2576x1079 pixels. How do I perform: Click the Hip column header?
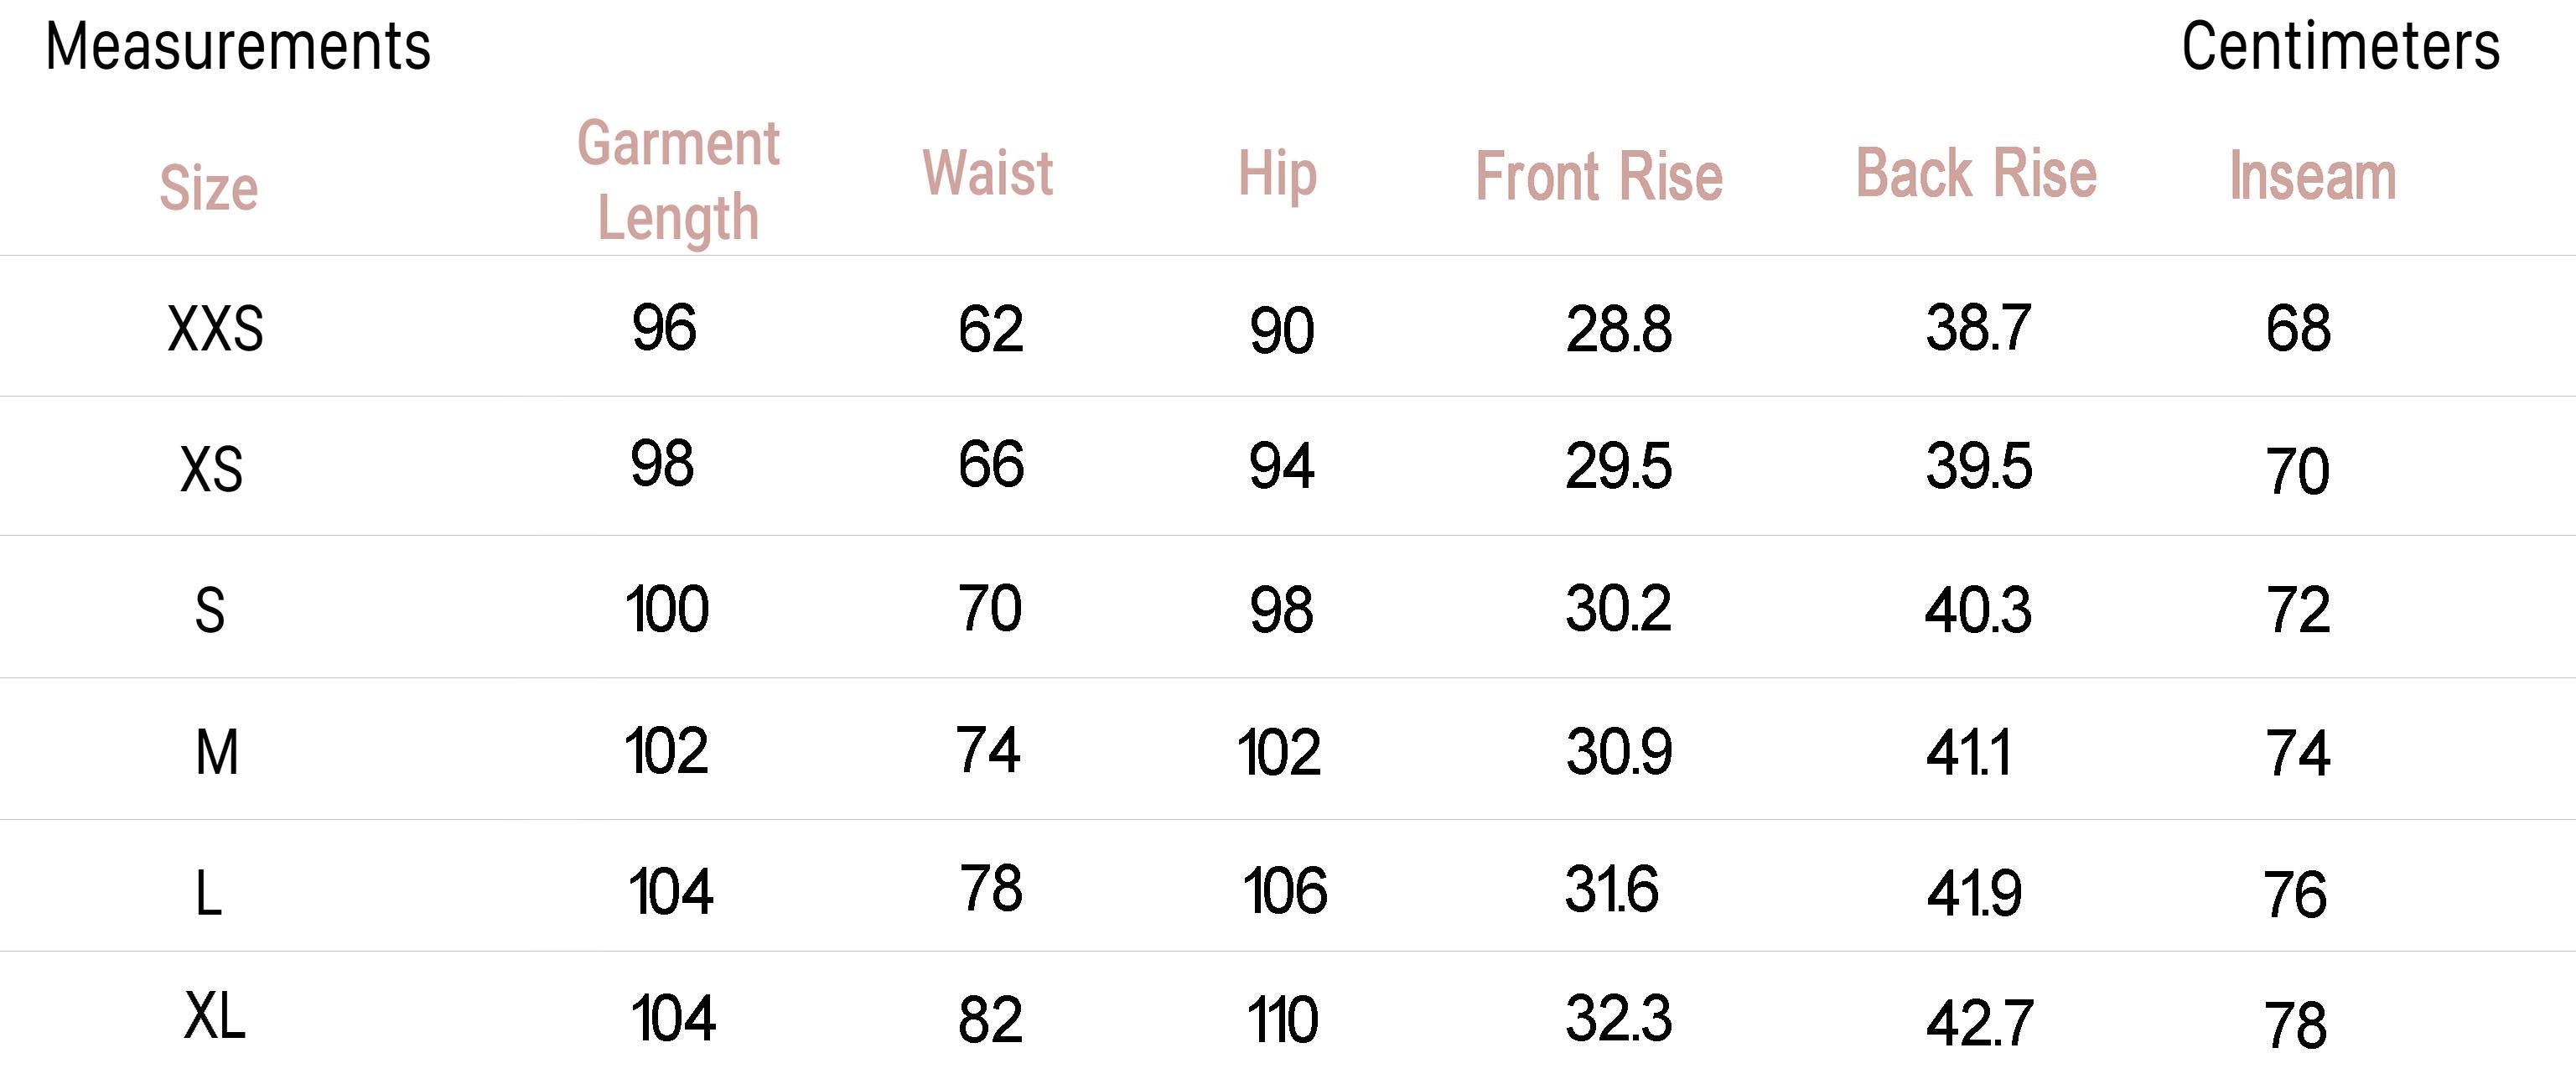(1277, 174)
